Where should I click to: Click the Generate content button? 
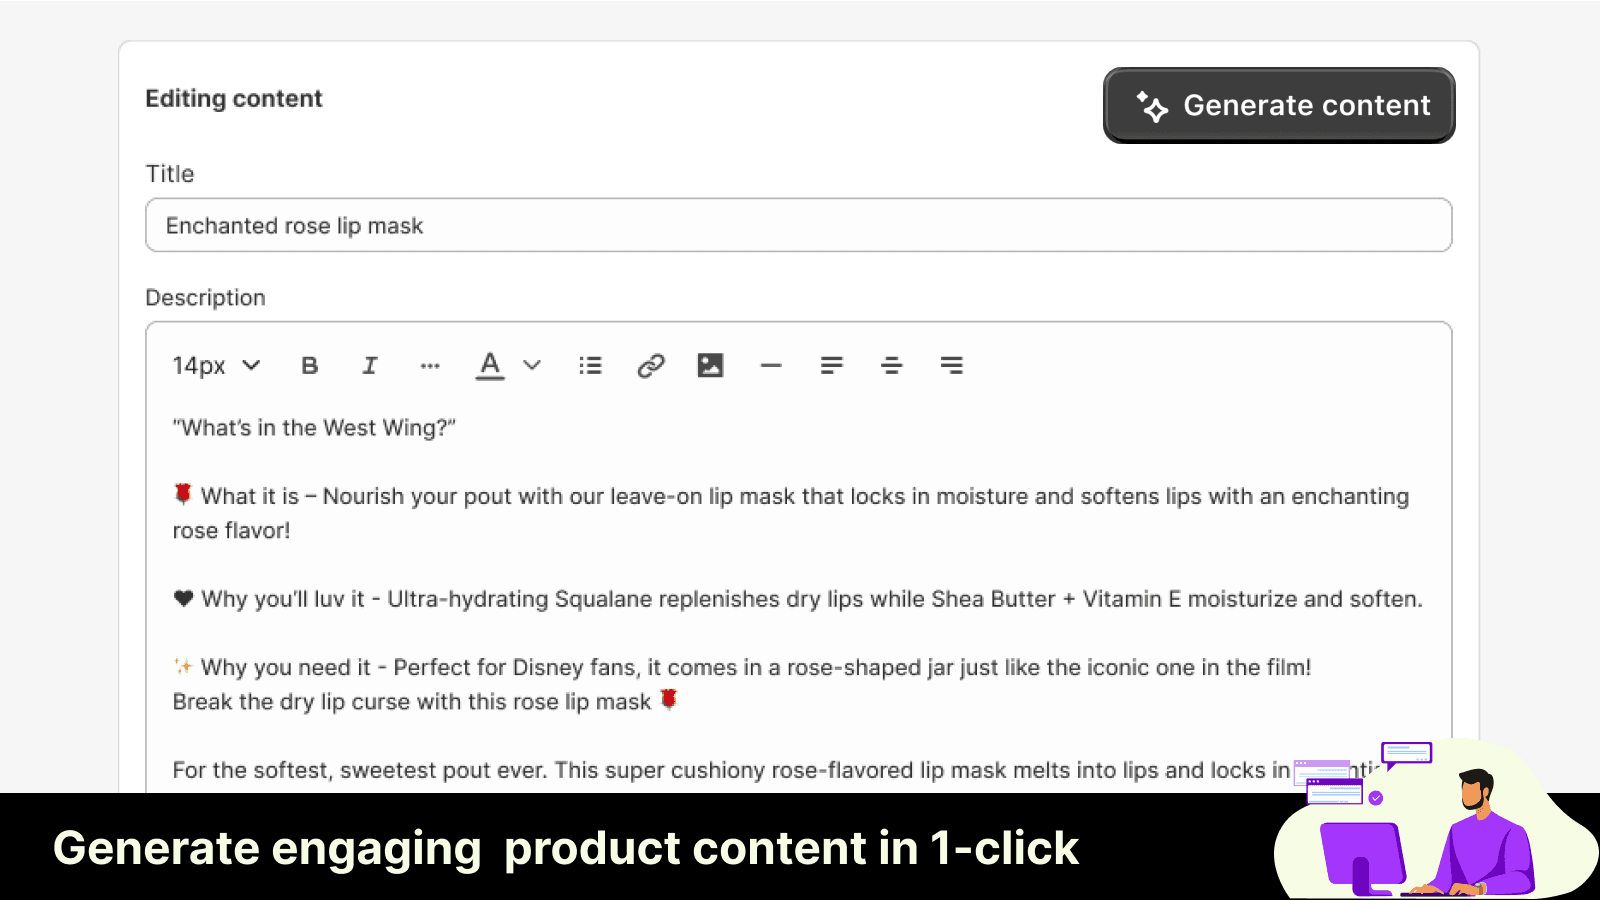tap(1279, 106)
